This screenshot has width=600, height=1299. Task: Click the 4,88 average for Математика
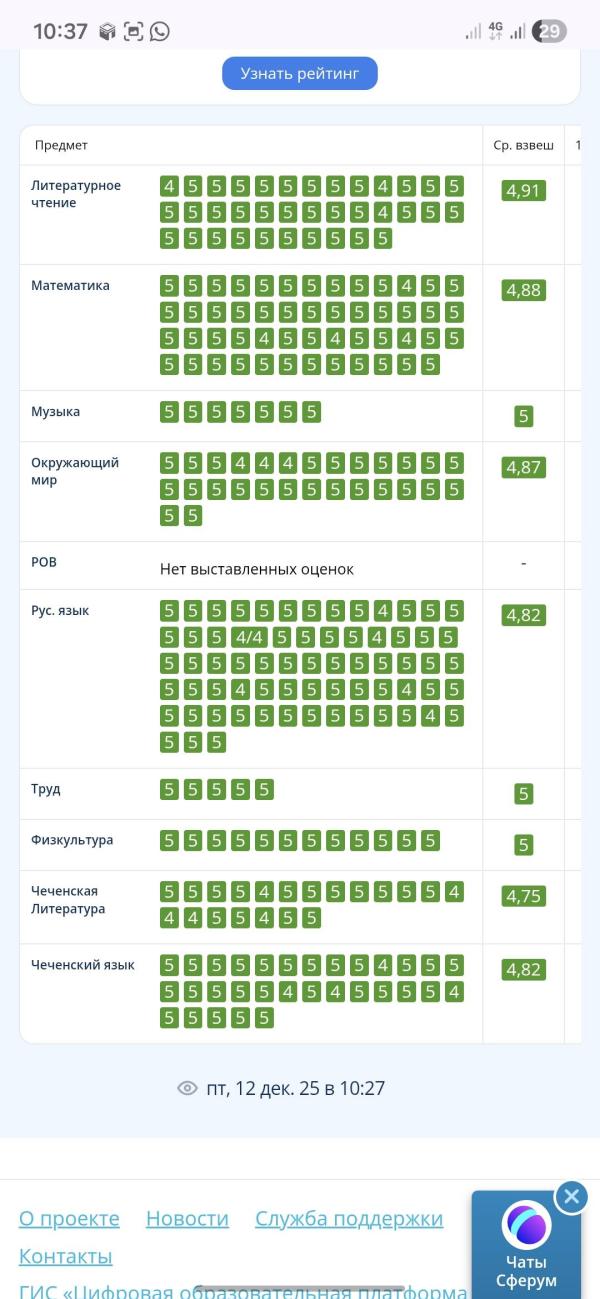[523, 290]
